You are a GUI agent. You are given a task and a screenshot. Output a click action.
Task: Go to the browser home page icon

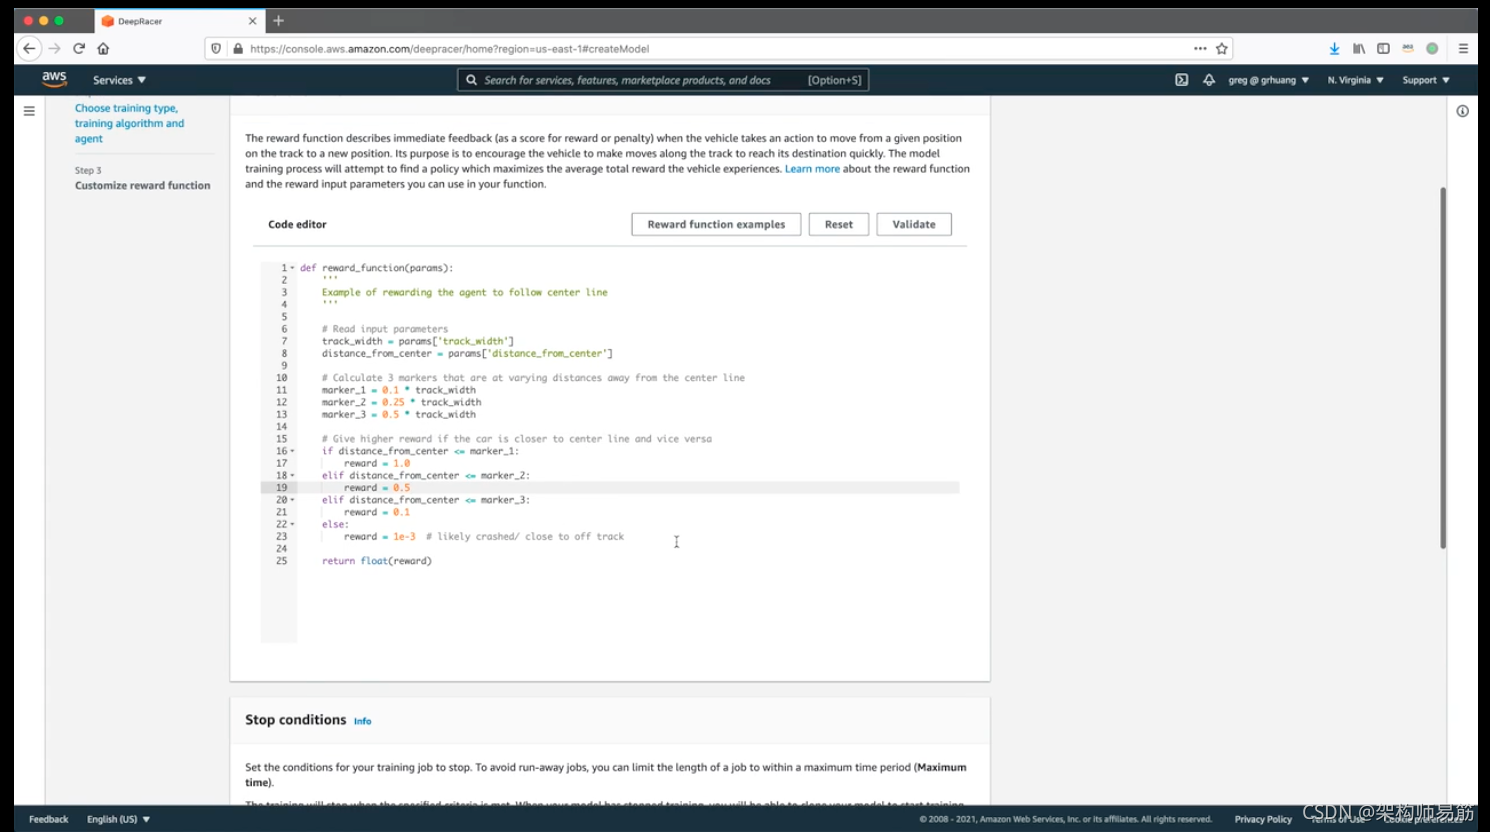[103, 48]
